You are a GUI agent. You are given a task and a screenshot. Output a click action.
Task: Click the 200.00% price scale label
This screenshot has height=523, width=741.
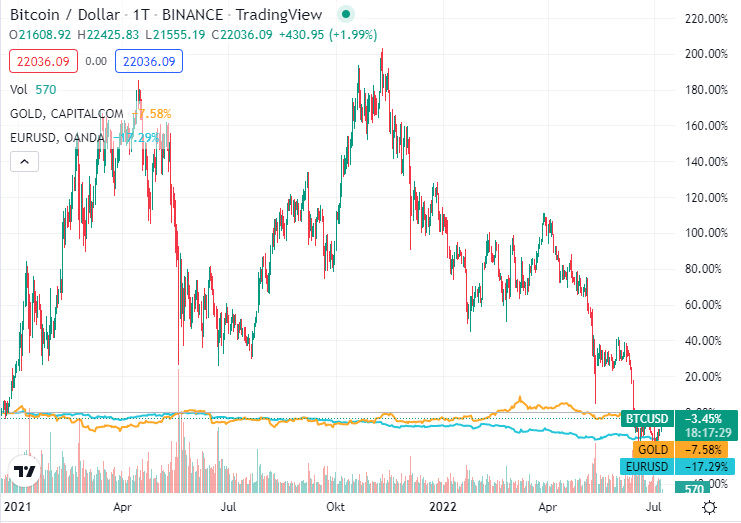click(x=706, y=54)
